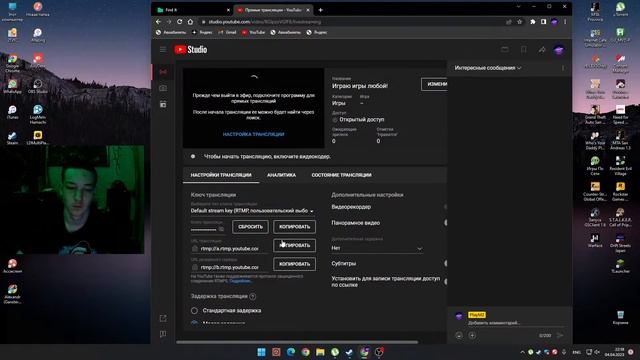The width and height of the screenshot is (640, 360).
Task: Open the browser home page button
Action: click(x=190, y=22)
